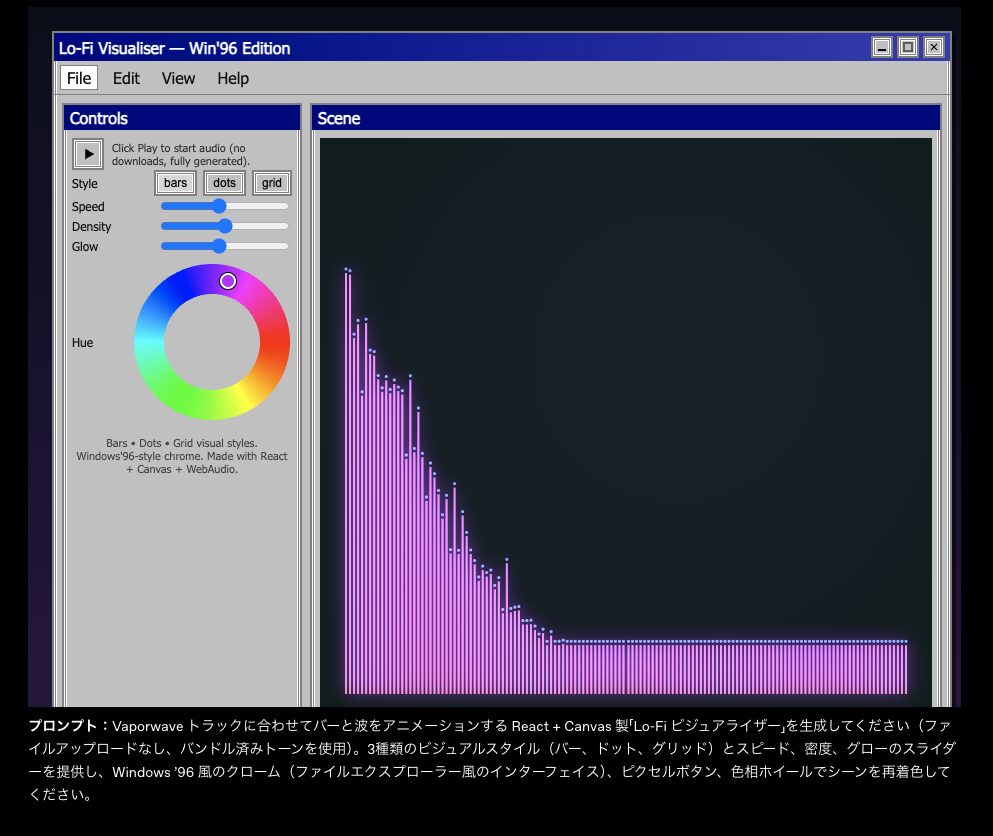Image resolution: width=993 pixels, height=836 pixels.
Task: Click the 'Bars • Dots • Grid visual styles' text
Action: point(182,443)
